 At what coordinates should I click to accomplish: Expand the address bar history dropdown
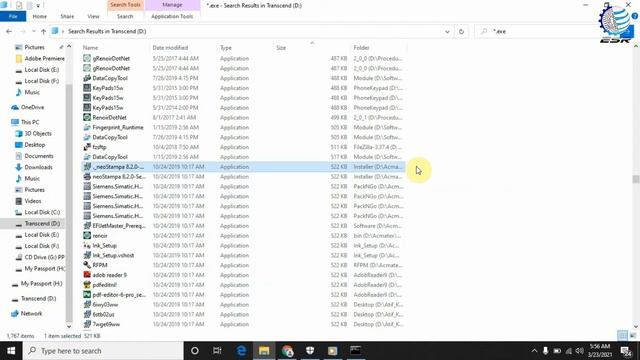[x=447, y=31]
